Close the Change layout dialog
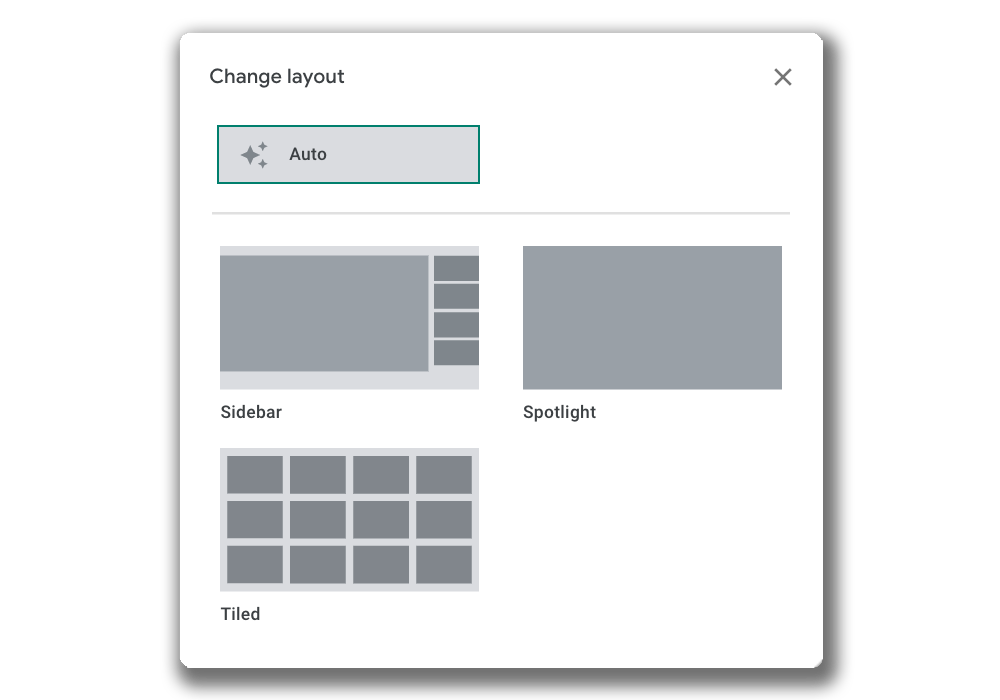This screenshot has width=1000, height=700. click(x=782, y=77)
